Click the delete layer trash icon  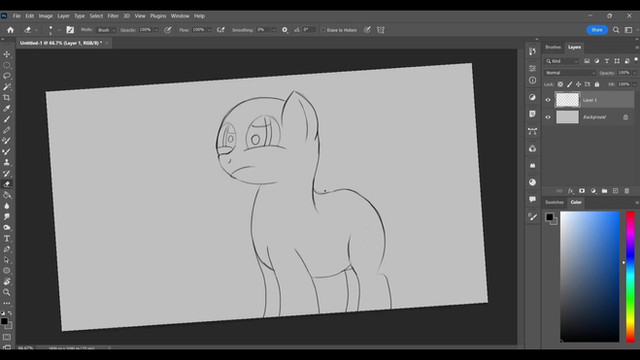[x=627, y=191]
